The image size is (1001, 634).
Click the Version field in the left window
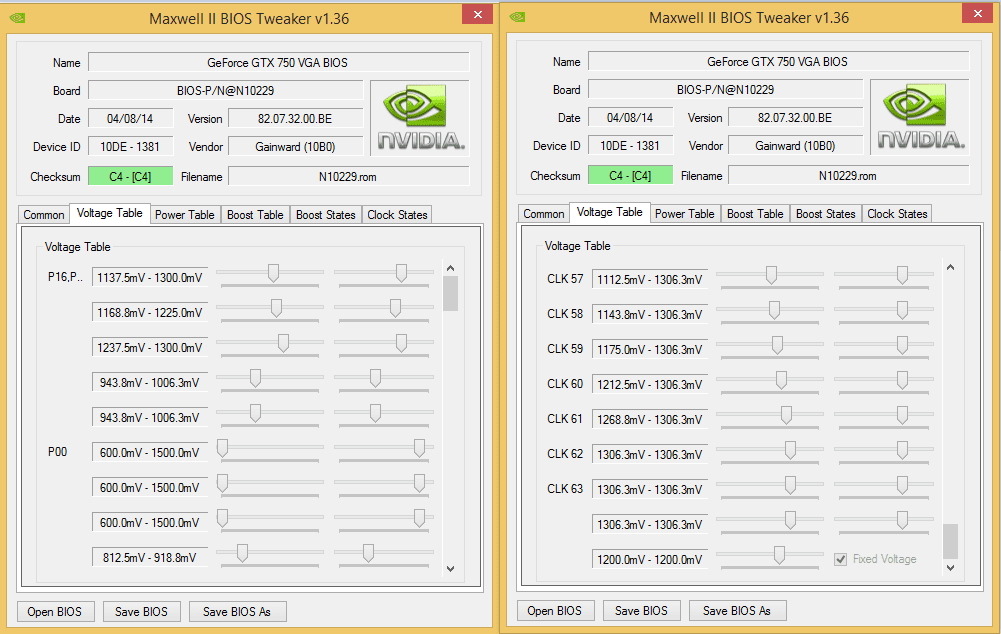(x=296, y=119)
